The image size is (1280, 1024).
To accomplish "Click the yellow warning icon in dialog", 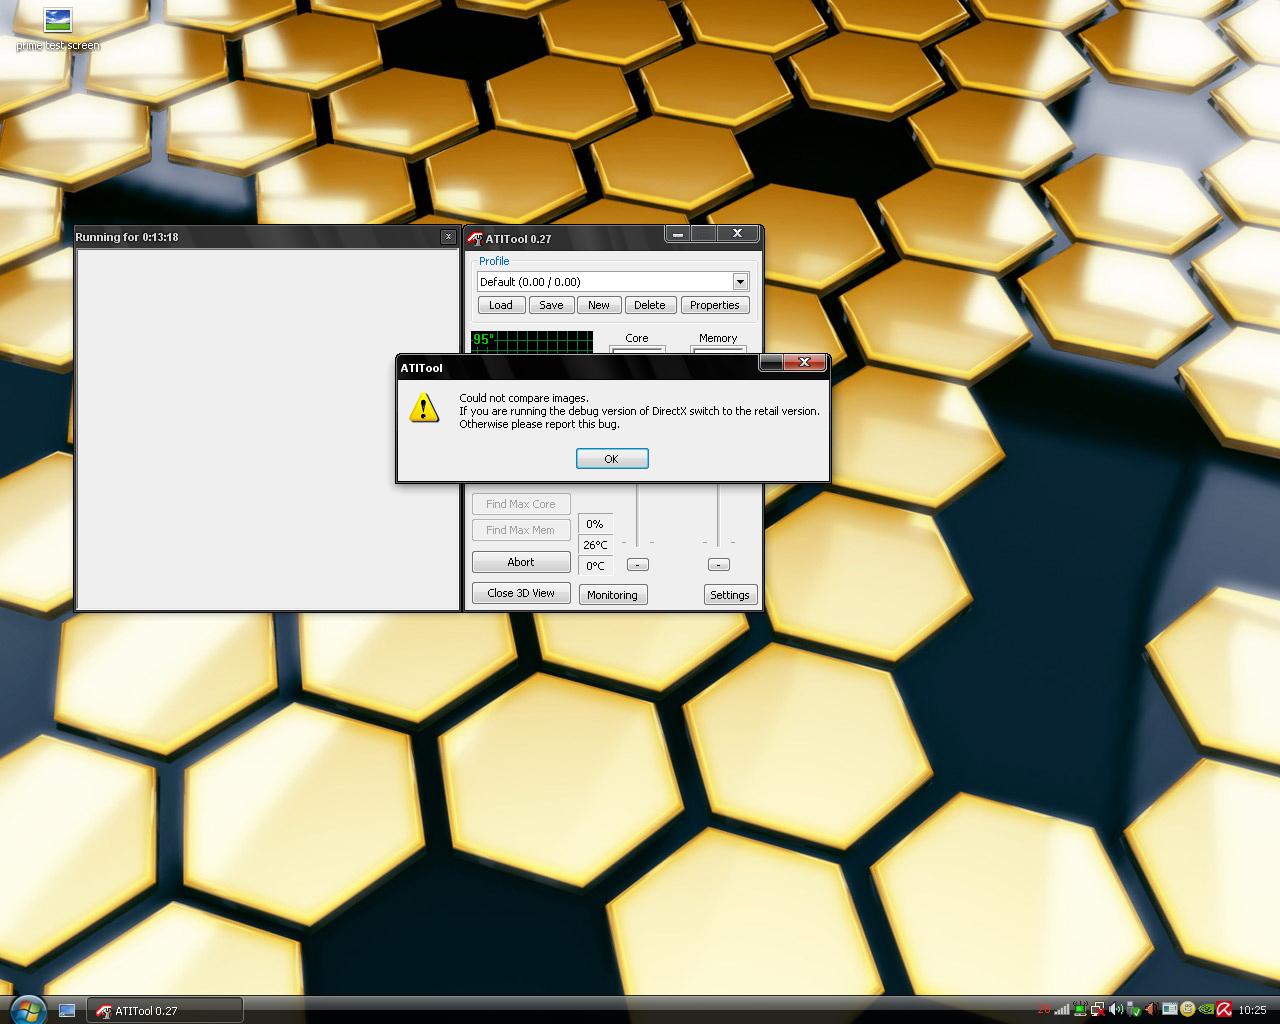I will [425, 407].
